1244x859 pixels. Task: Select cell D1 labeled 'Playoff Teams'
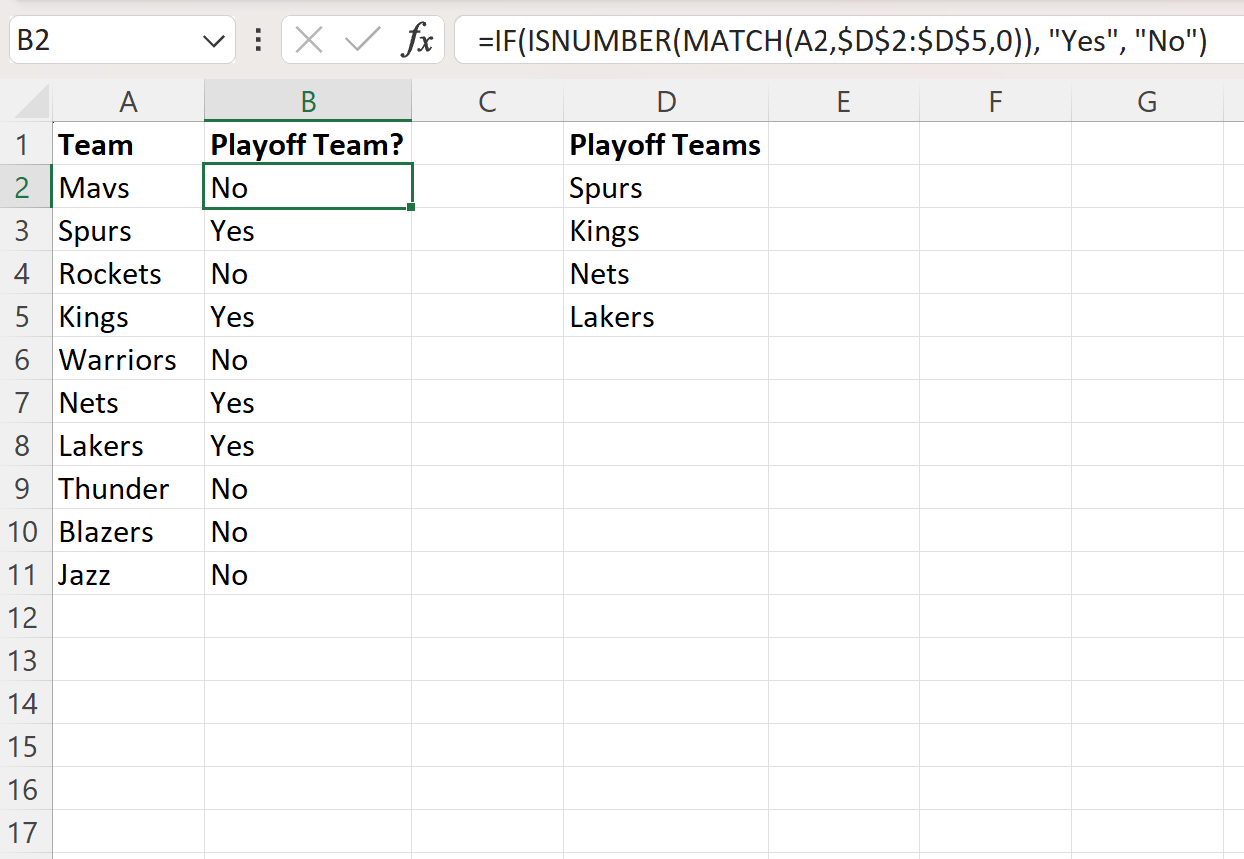[x=665, y=144]
